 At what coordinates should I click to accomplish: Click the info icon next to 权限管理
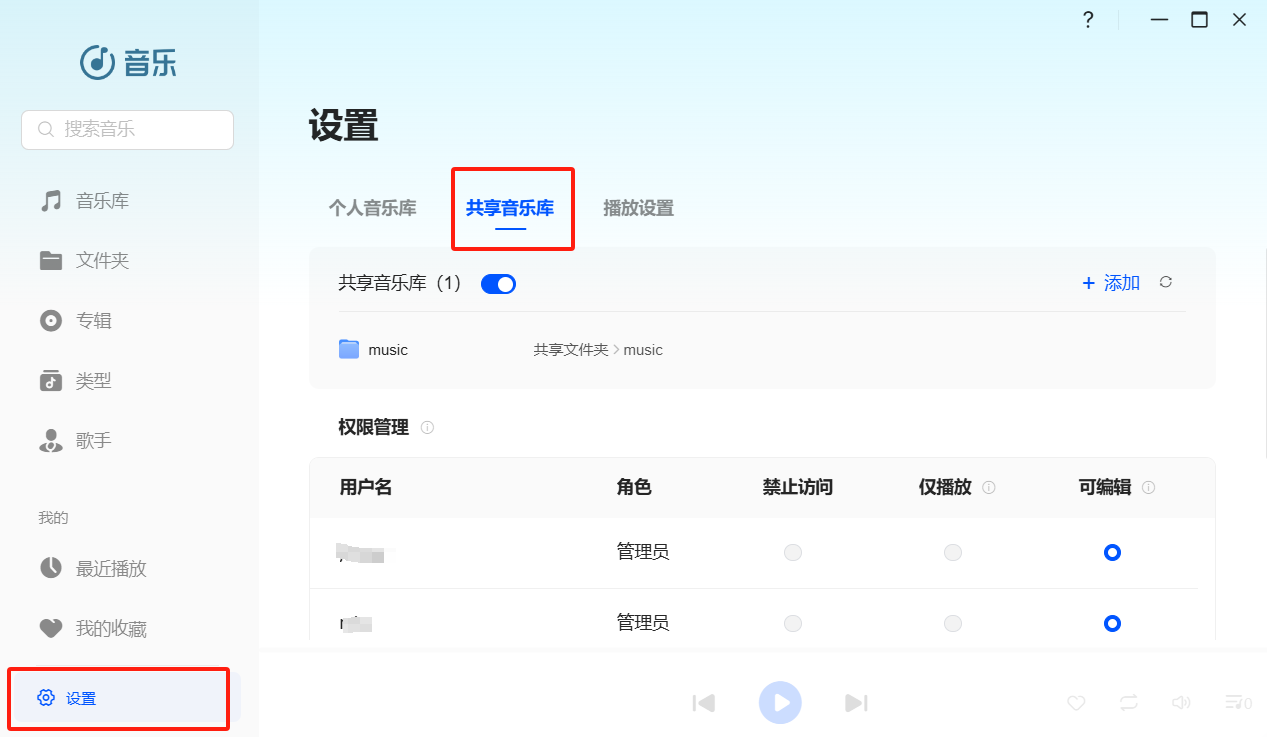pyautogui.click(x=427, y=428)
